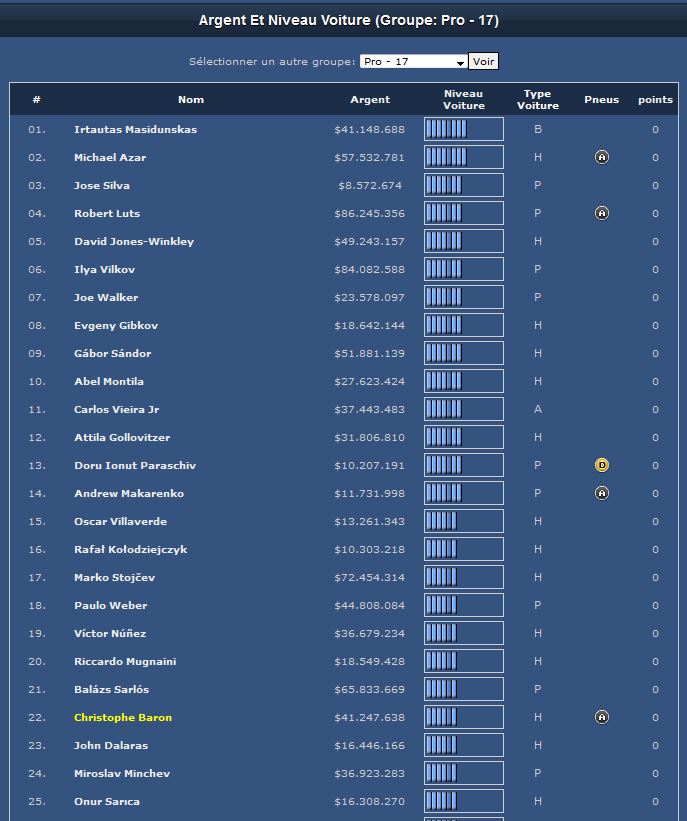This screenshot has width=687, height=821.
Task: Open David Jones-Winkley manager link
Action: (134, 241)
